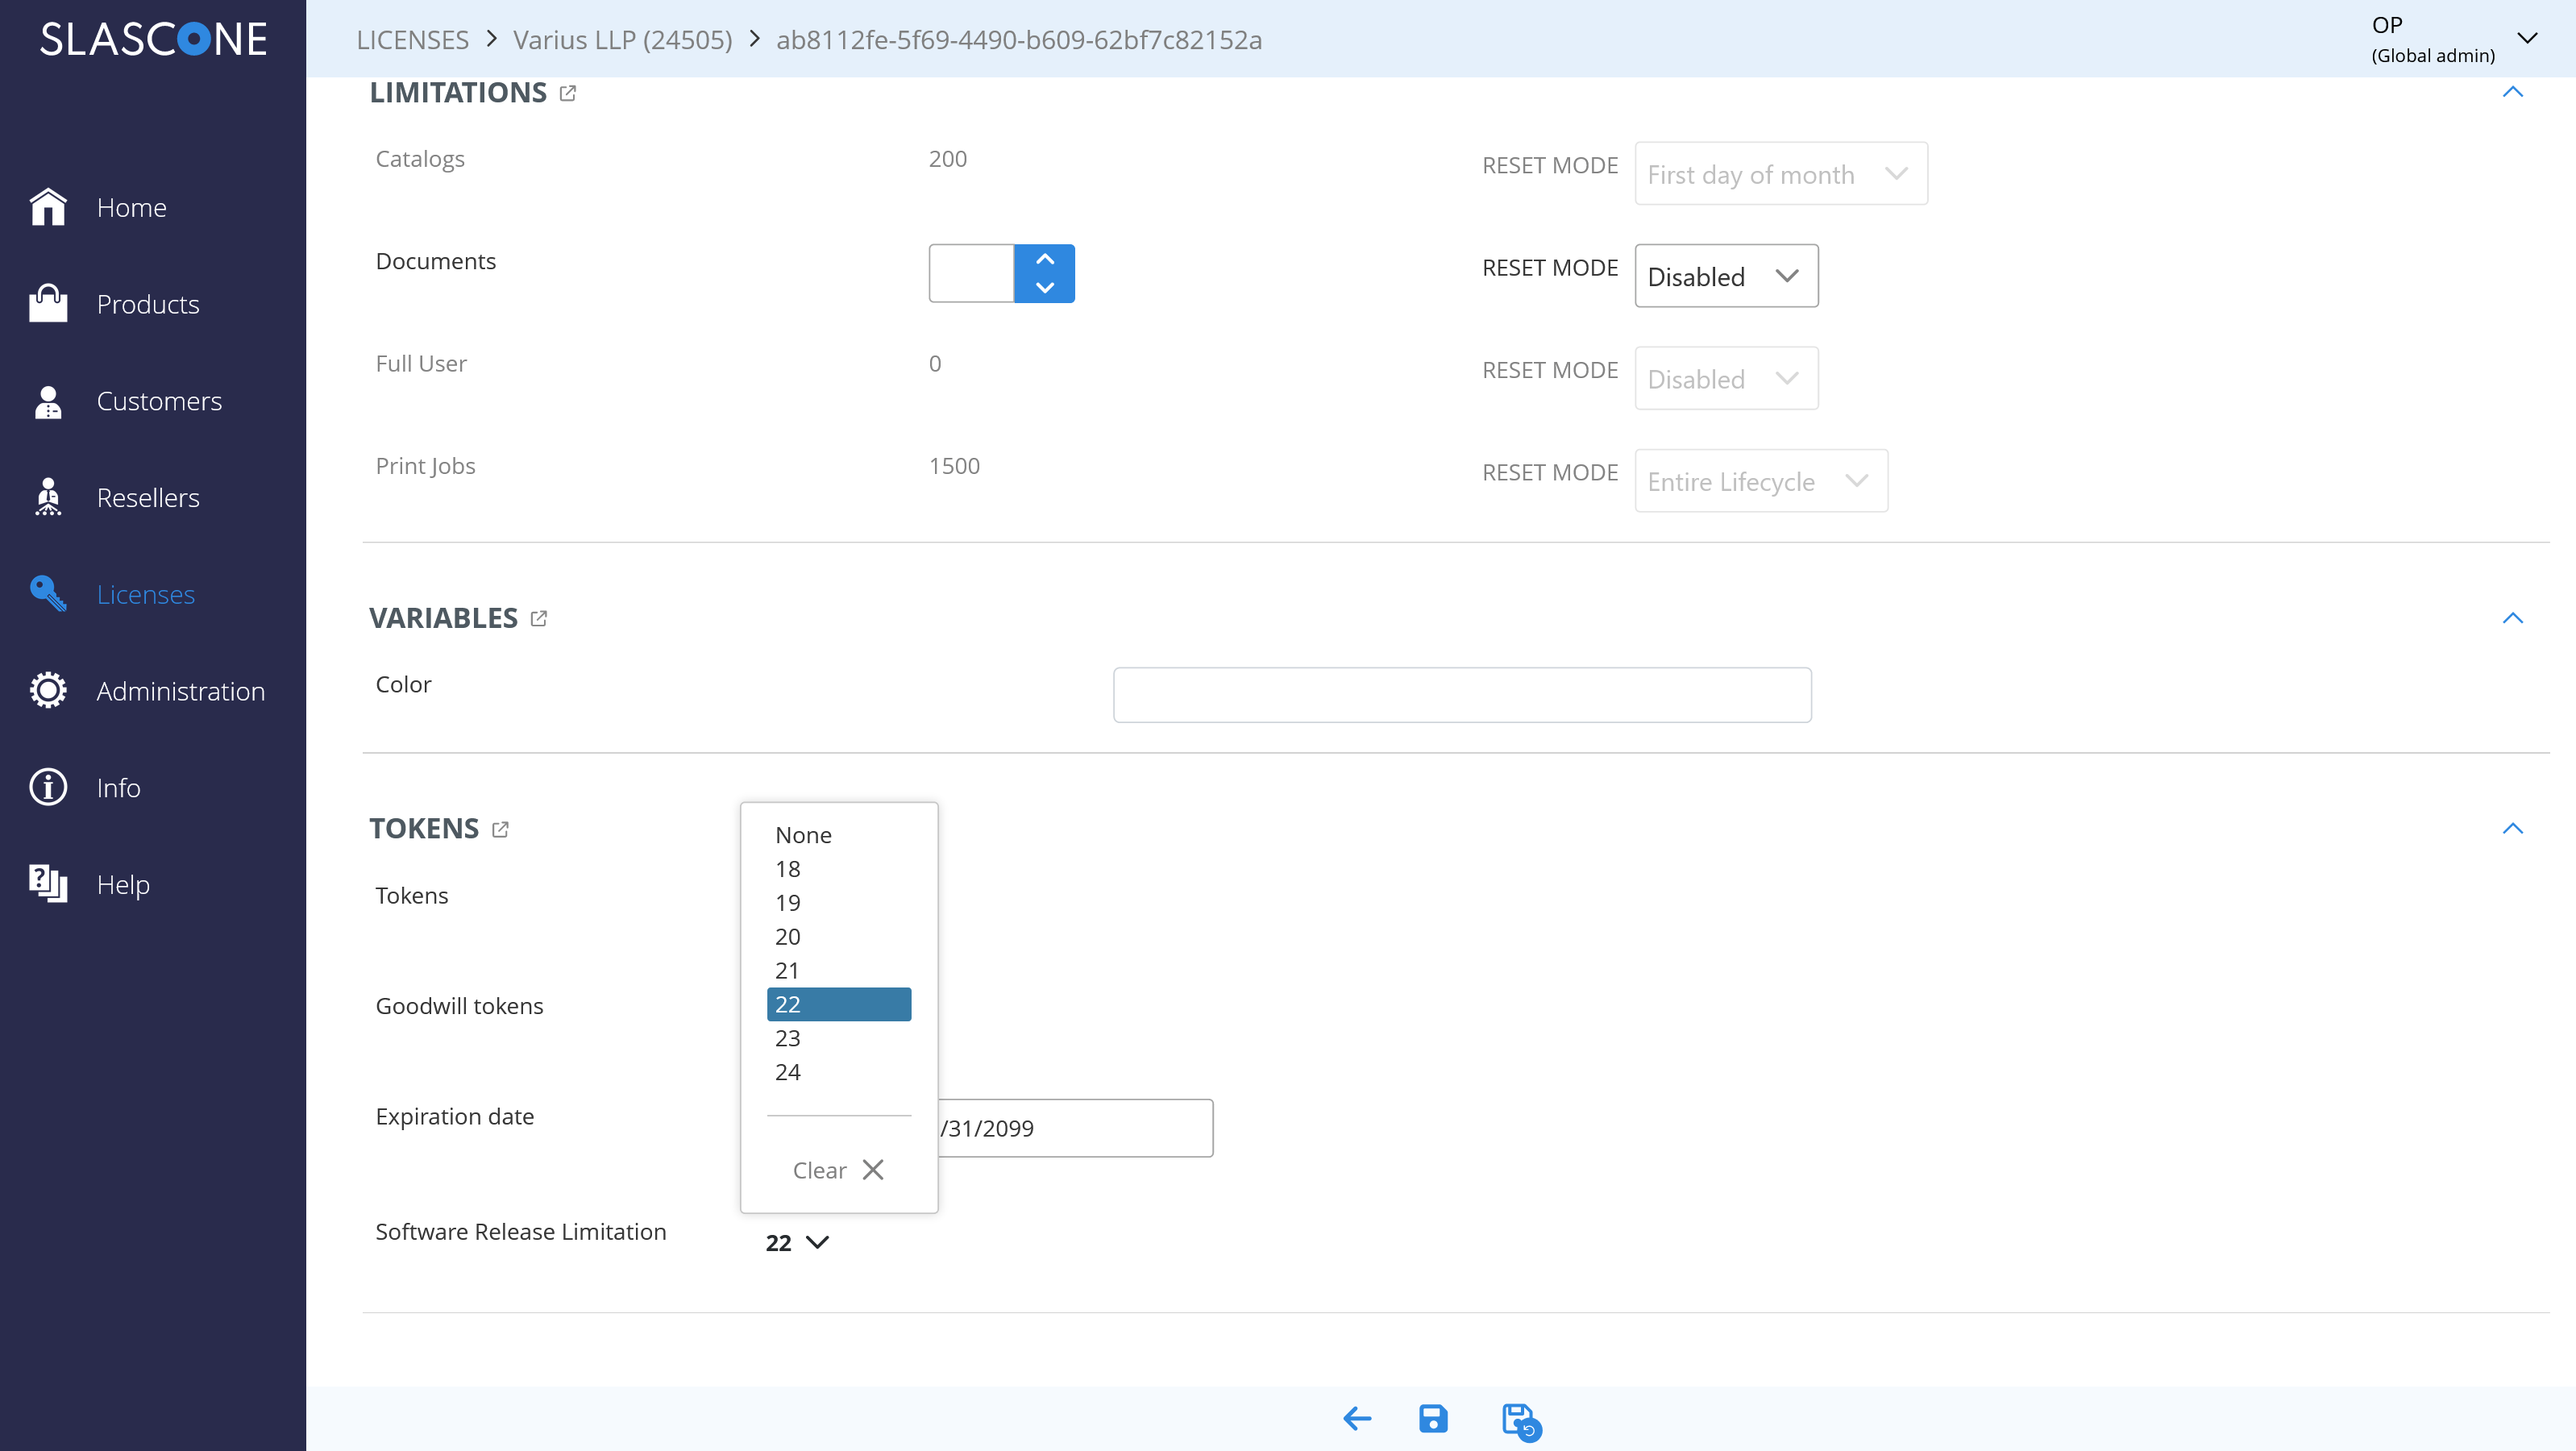Click the back arrow icon

tap(1357, 1418)
